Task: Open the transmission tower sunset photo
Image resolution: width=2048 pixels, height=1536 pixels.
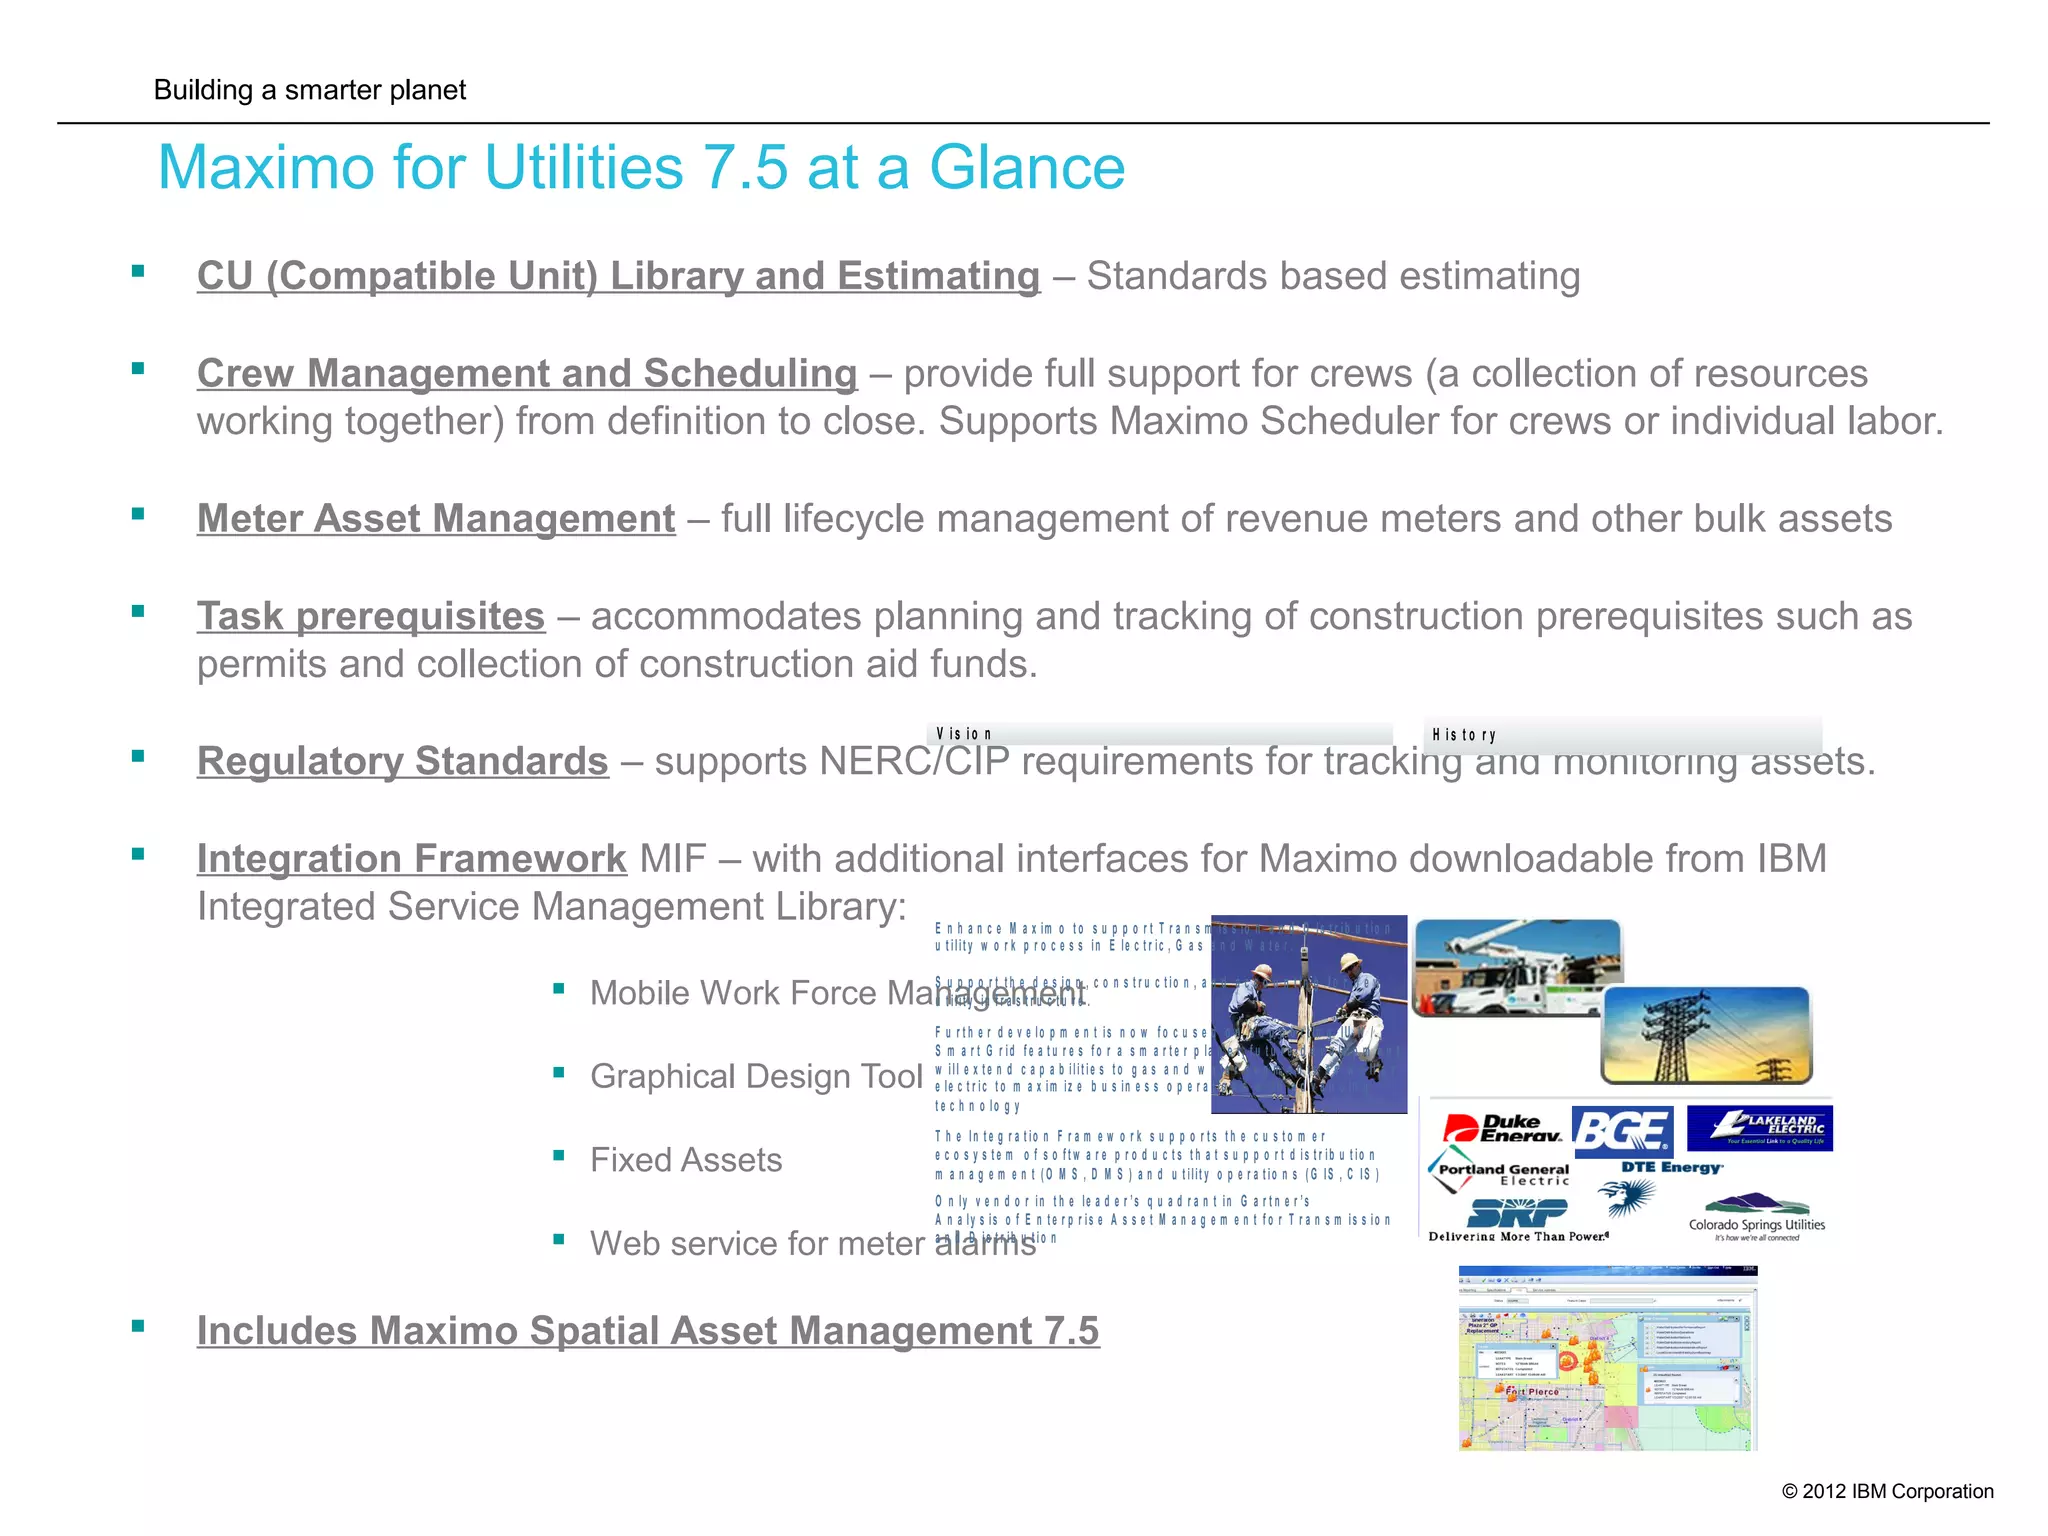Action: [x=1706, y=1035]
